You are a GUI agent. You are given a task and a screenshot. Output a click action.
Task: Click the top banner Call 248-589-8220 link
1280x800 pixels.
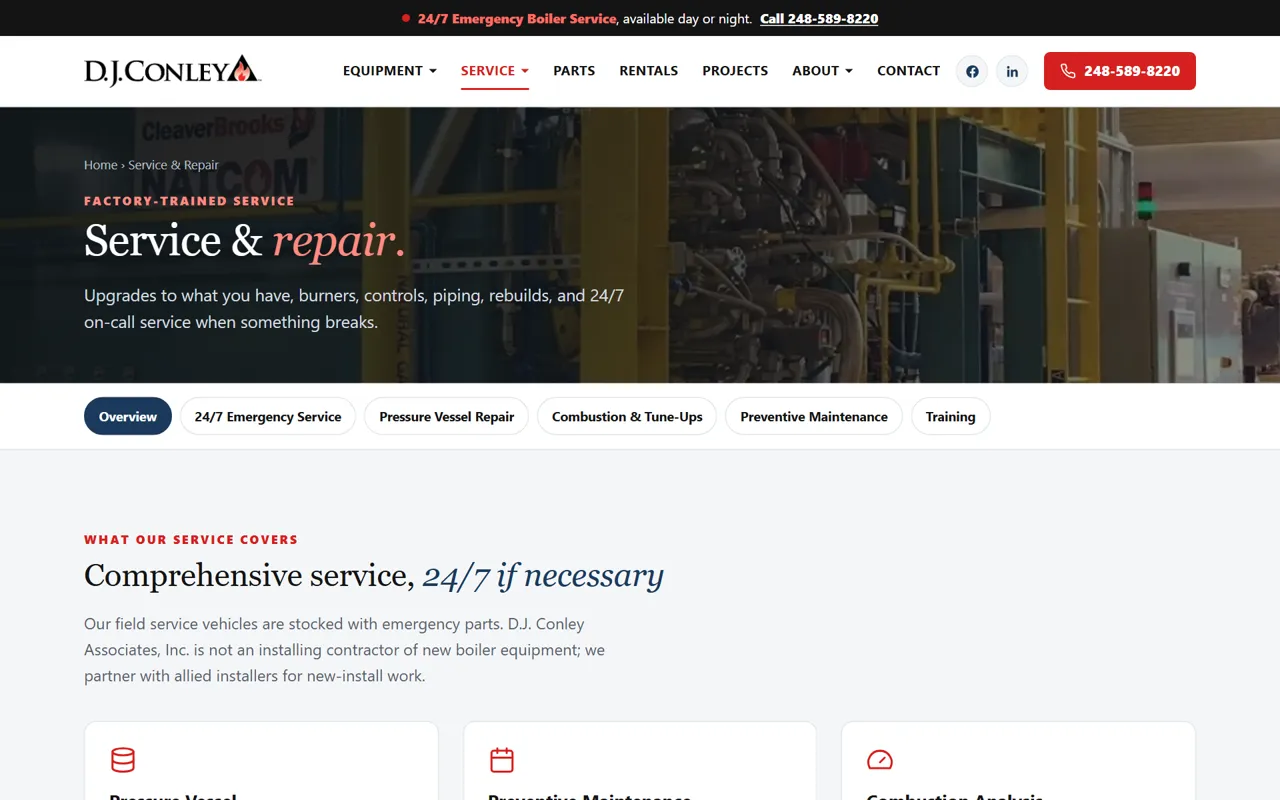[x=819, y=19]
